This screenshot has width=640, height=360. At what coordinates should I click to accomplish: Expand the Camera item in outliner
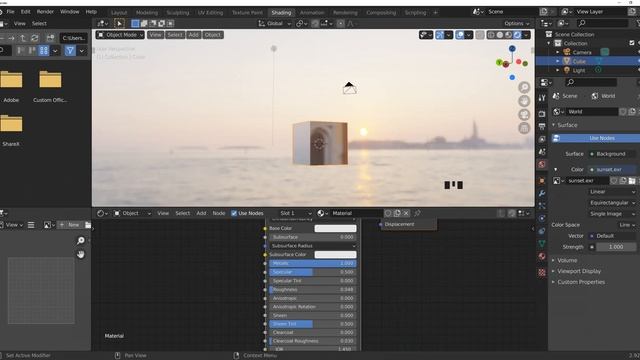558,52
